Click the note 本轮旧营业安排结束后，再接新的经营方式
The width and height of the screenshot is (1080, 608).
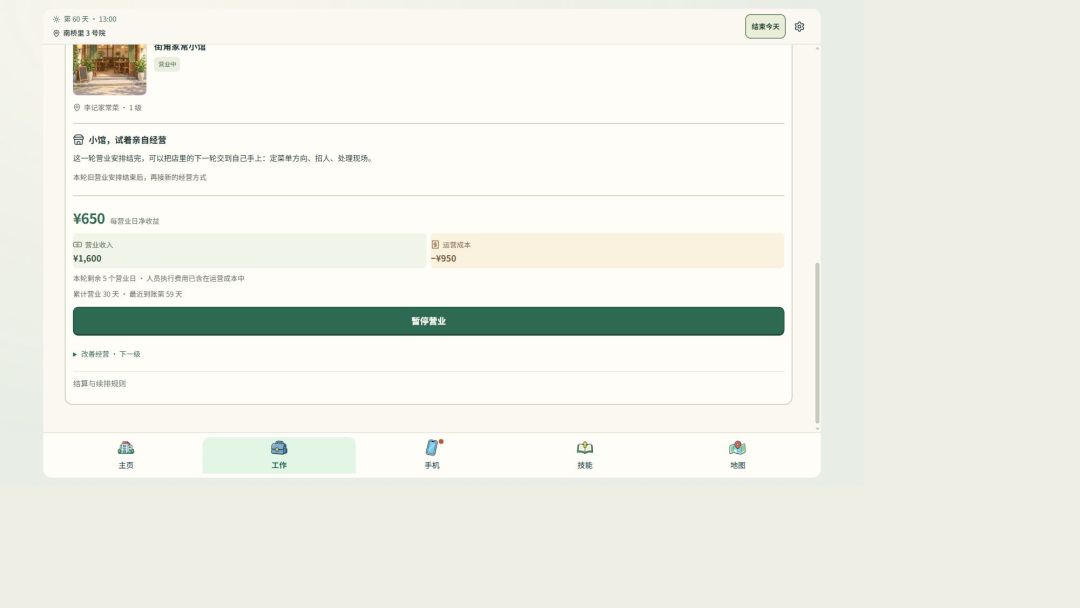[x=140, y=178]
